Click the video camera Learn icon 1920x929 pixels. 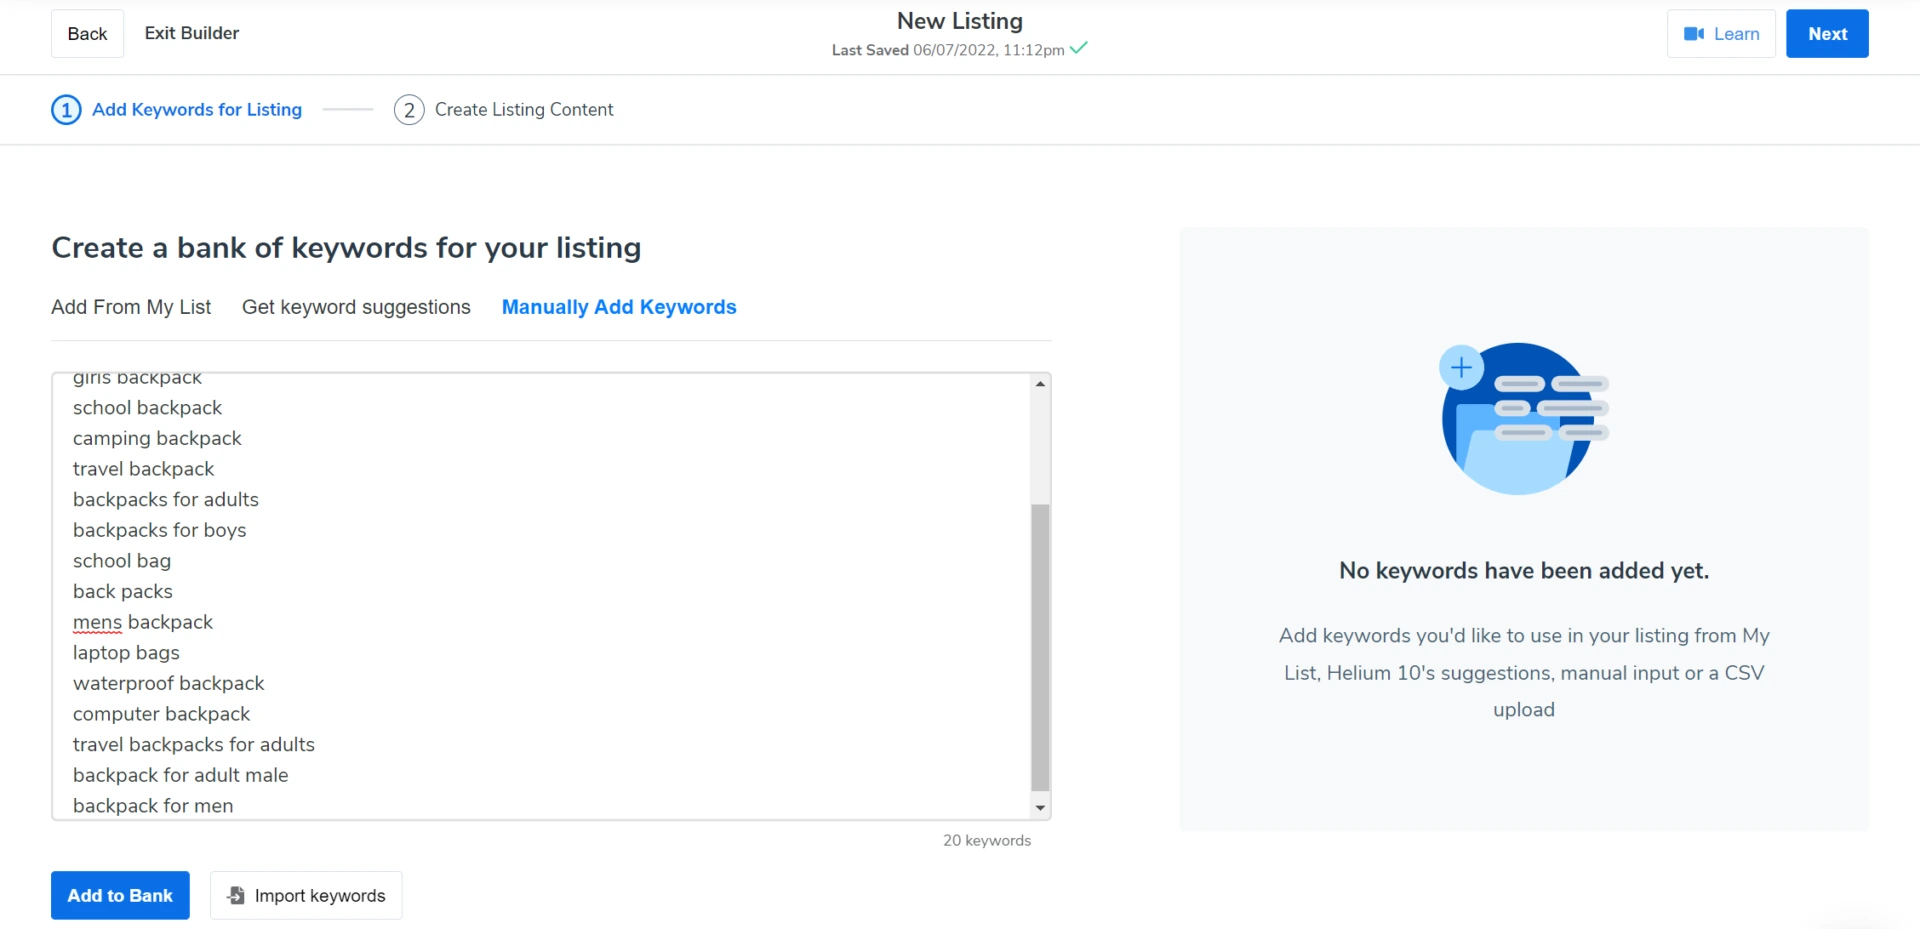point(1693,34)
